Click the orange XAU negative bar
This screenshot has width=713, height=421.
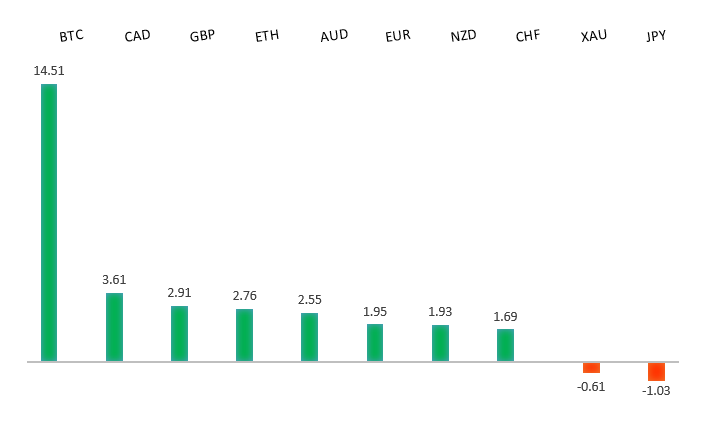click(x=591, y=367)
